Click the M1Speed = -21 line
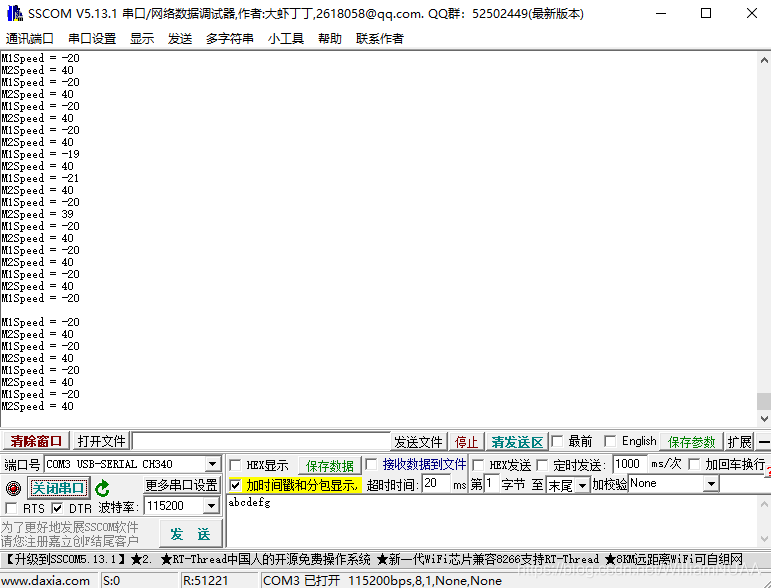The image size is (771, 588). 40,178
